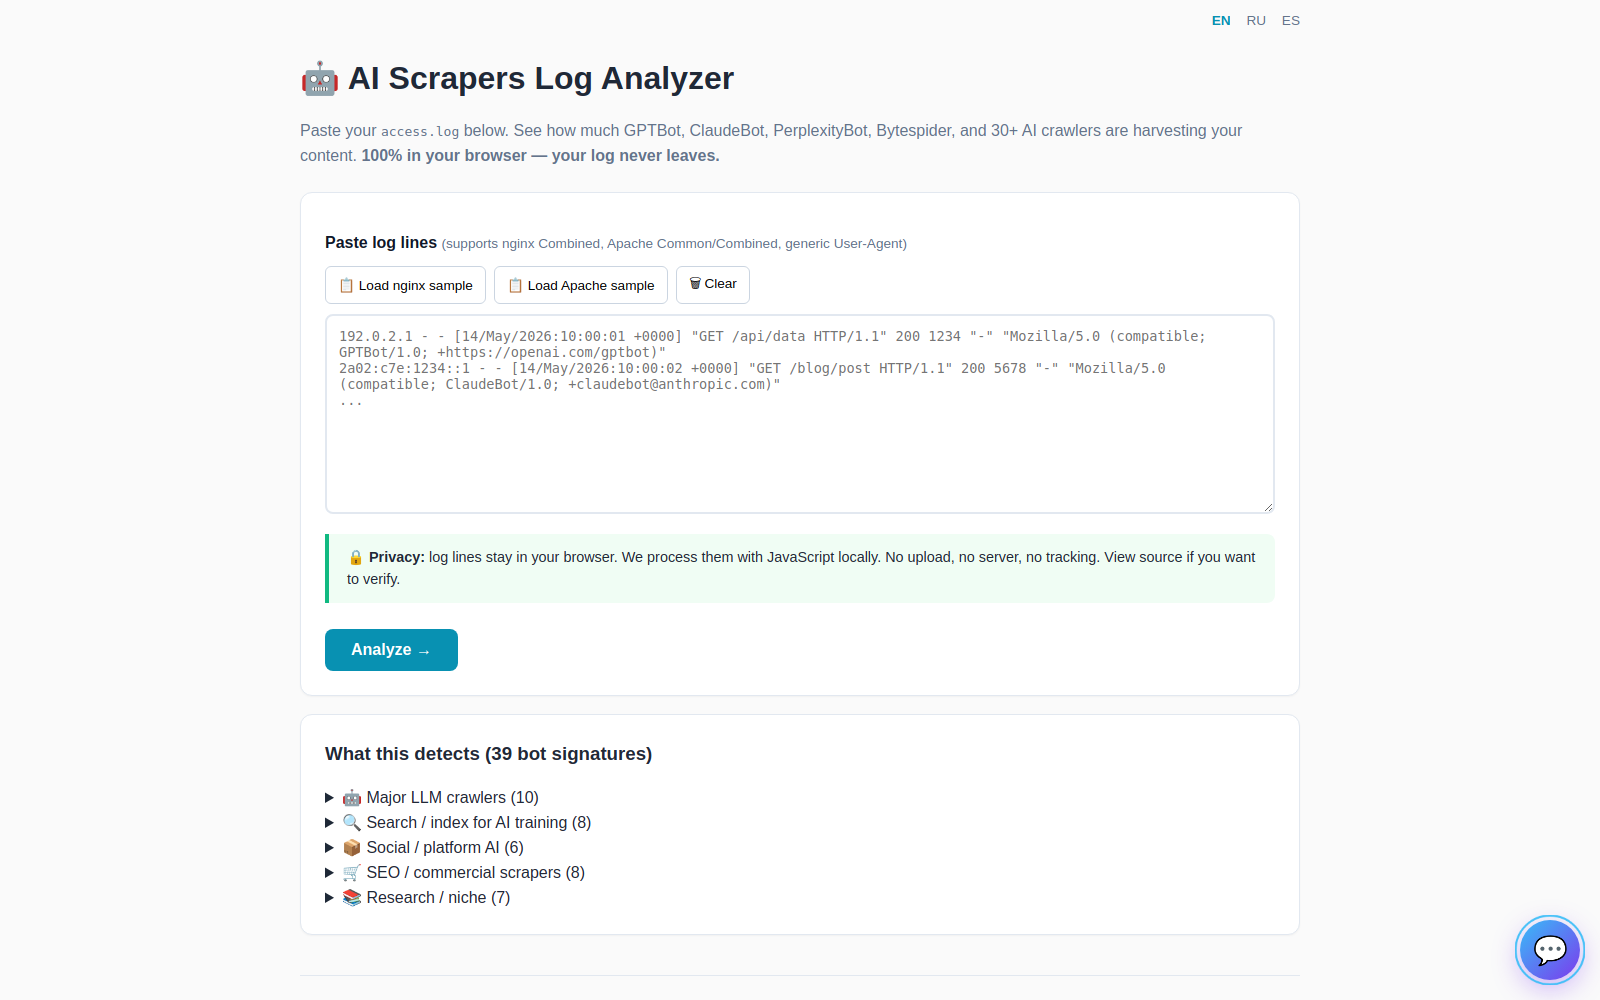Expand Social / platform AI (6) section

(424, 847)
